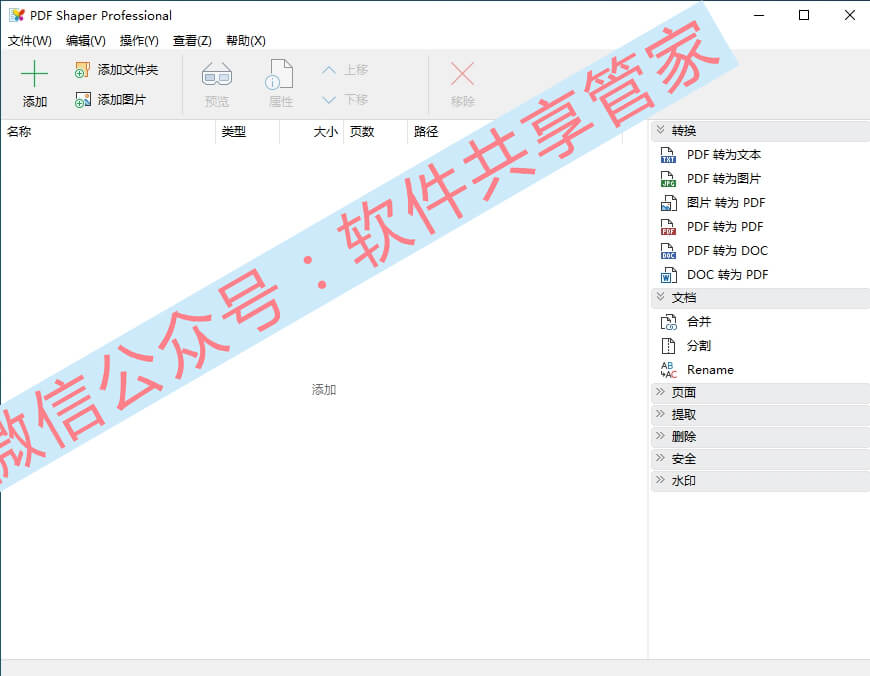Open the 操作(Y) menu
This screenshot has width=870, height=676.
(x=139, y=41)
